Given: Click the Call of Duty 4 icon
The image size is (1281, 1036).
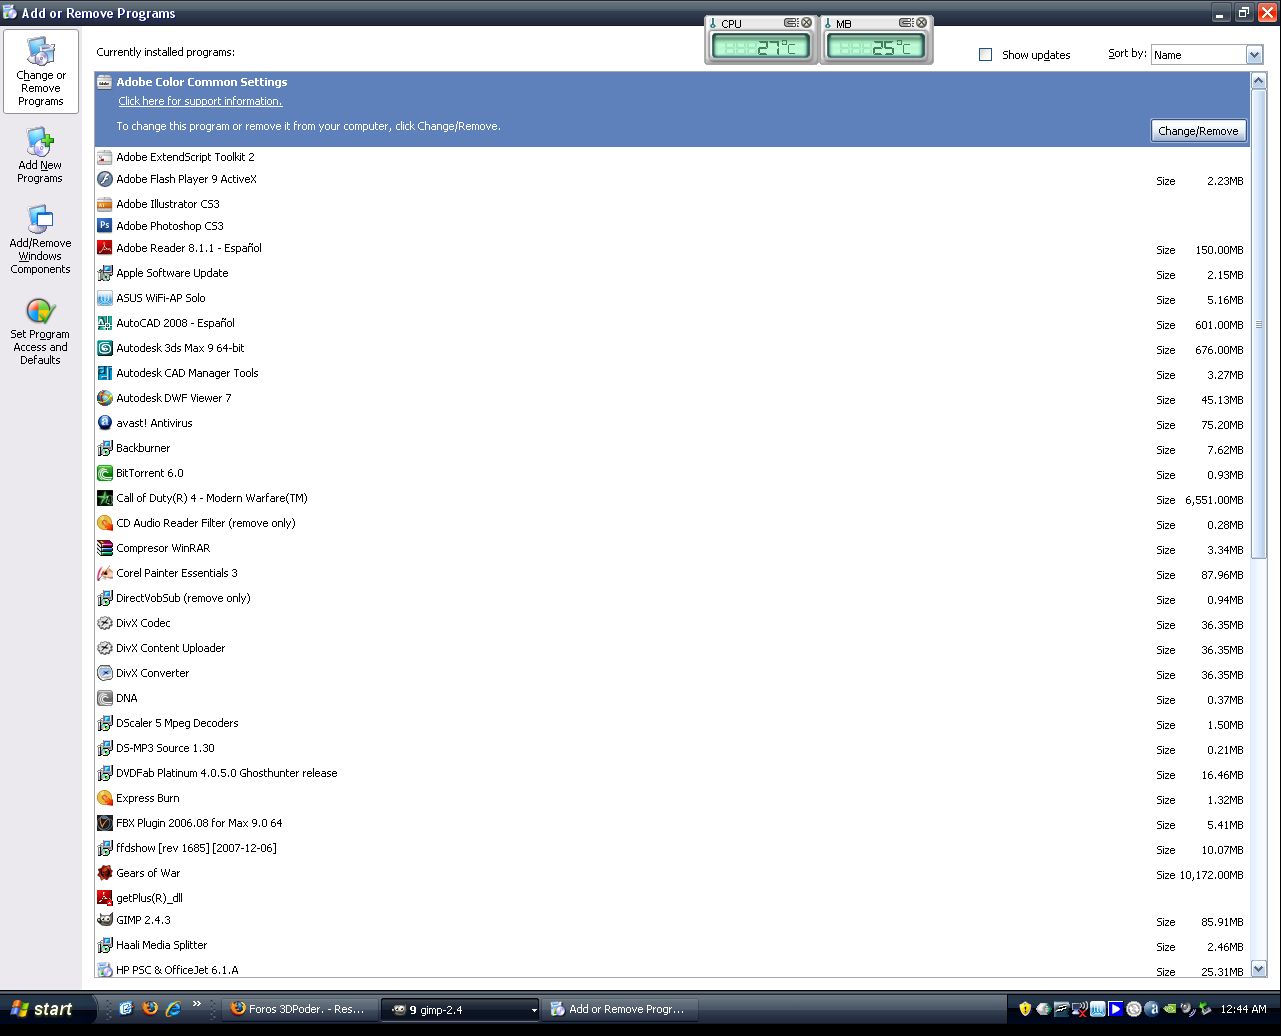Looking at the screenshot, I should [x=105, y=498].
